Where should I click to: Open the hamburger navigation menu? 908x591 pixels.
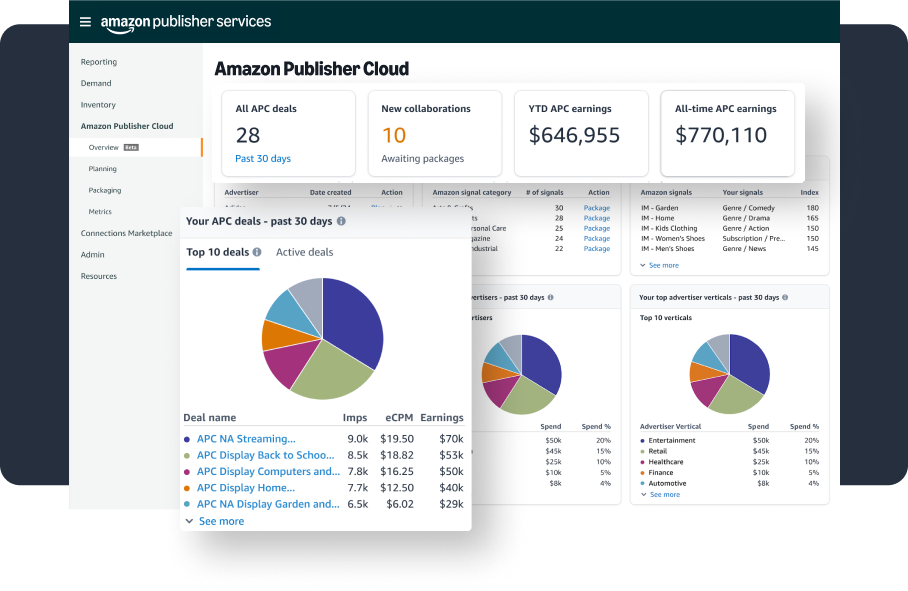pyautogui.click(x=85, y=22)
